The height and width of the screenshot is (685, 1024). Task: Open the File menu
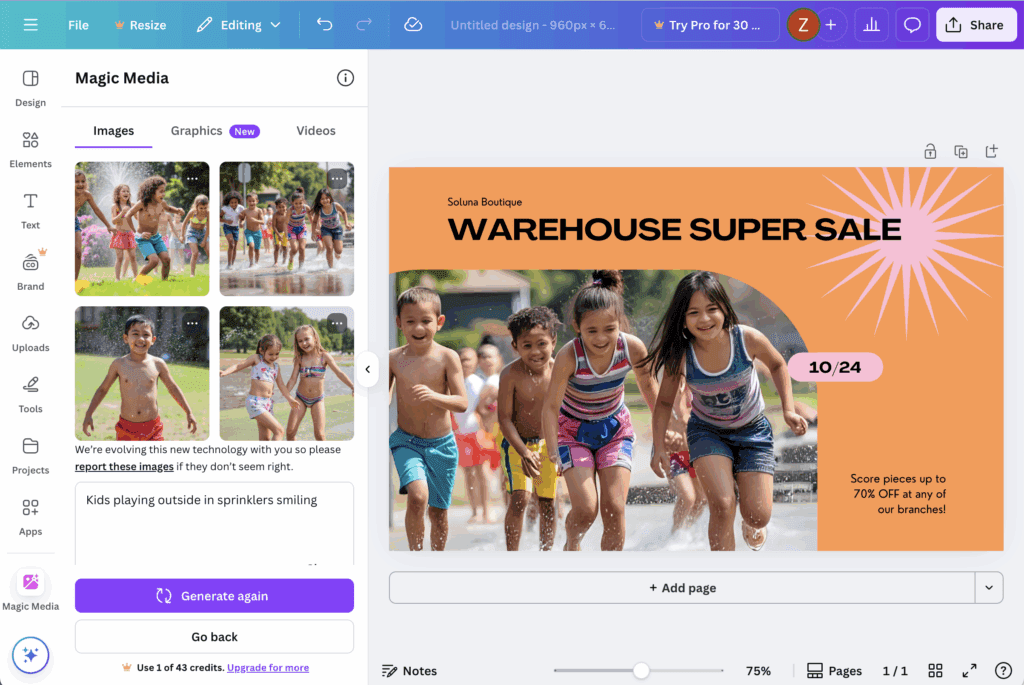(78, 25)
